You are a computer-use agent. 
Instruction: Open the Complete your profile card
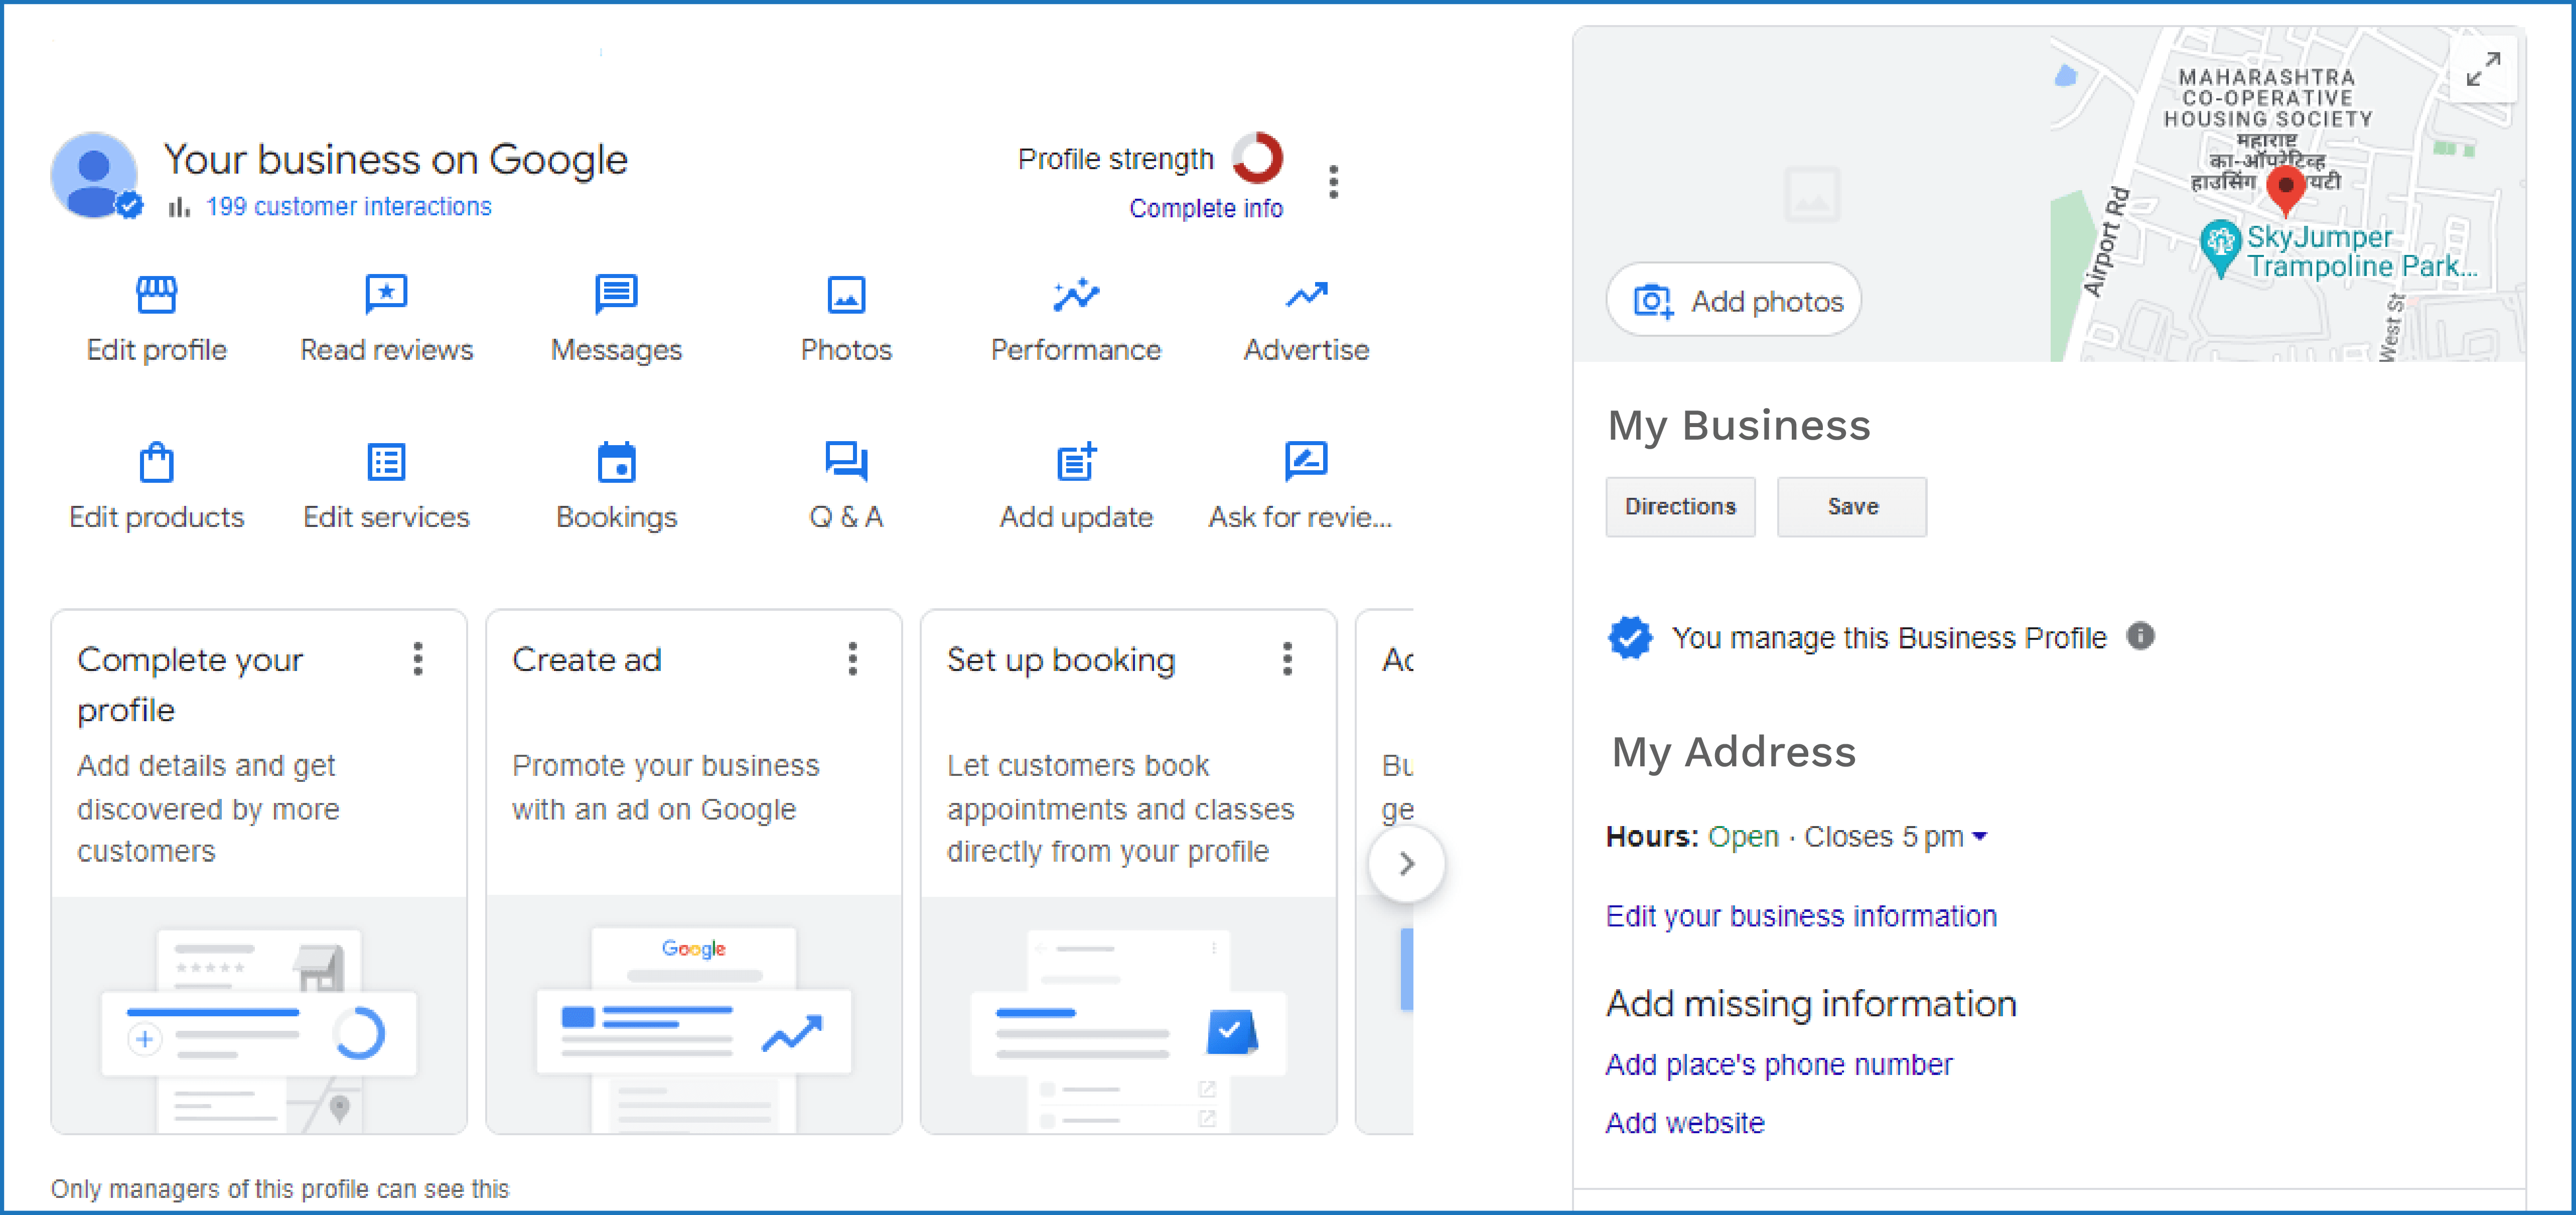(x=259, y=871)
